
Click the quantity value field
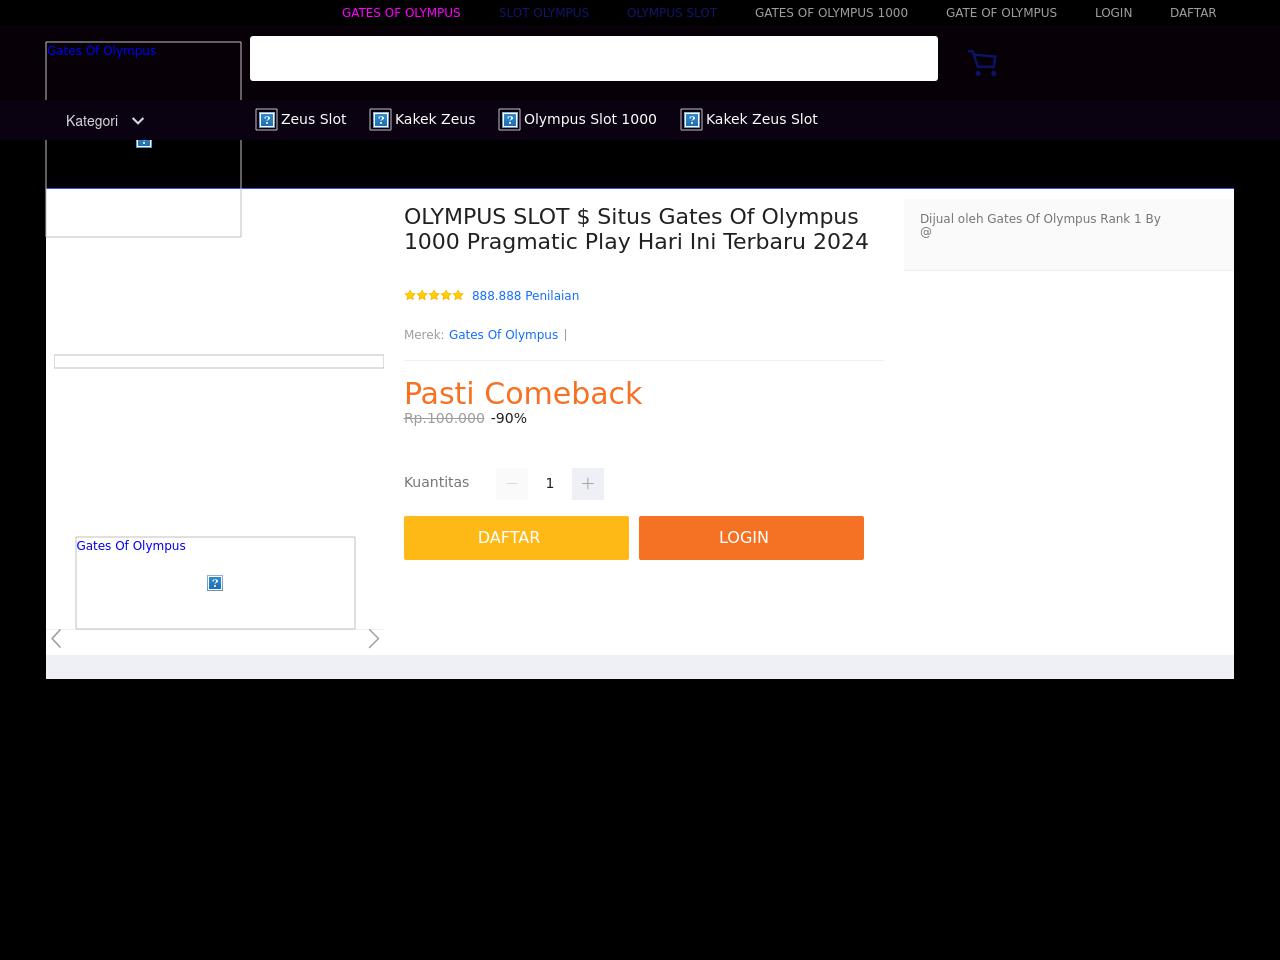(x=550, y=484)
